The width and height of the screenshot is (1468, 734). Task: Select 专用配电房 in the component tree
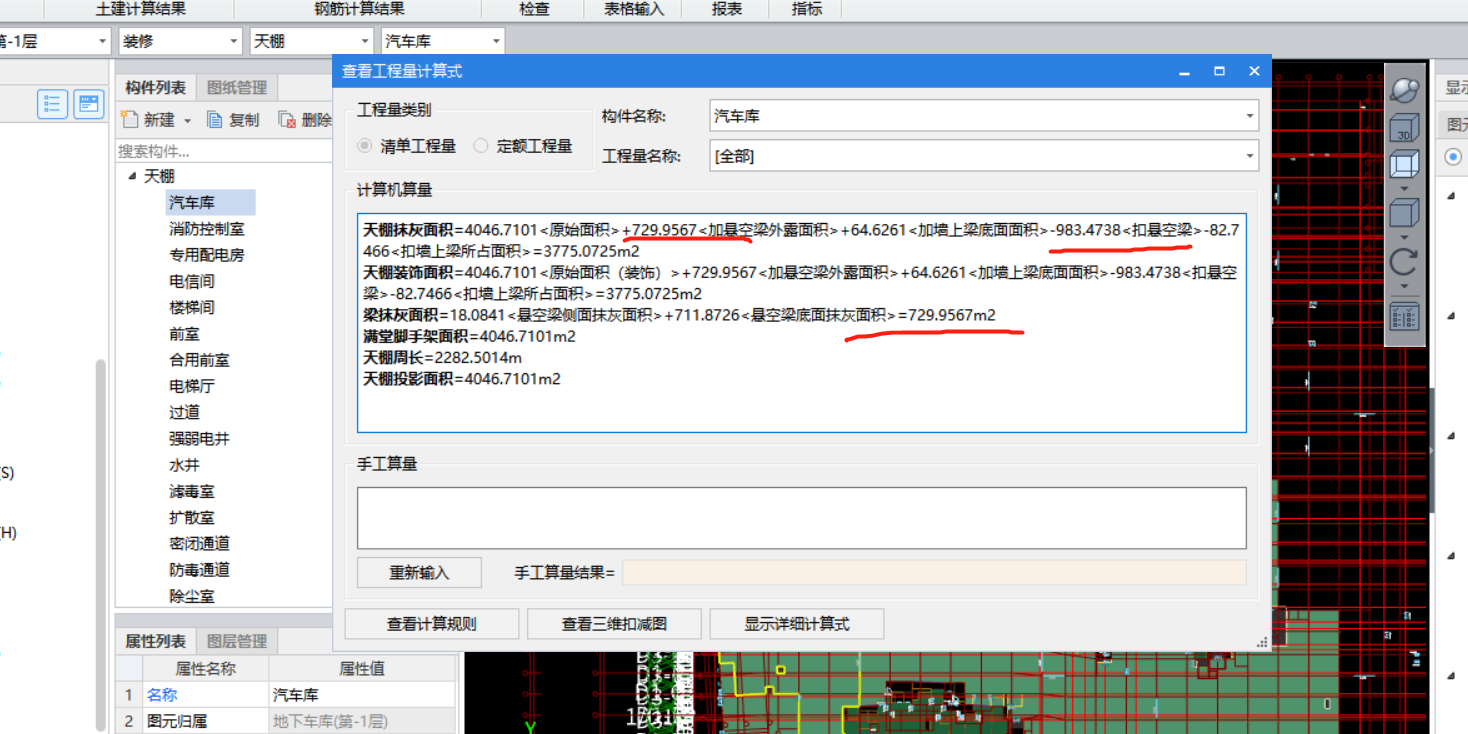[207, 255]
